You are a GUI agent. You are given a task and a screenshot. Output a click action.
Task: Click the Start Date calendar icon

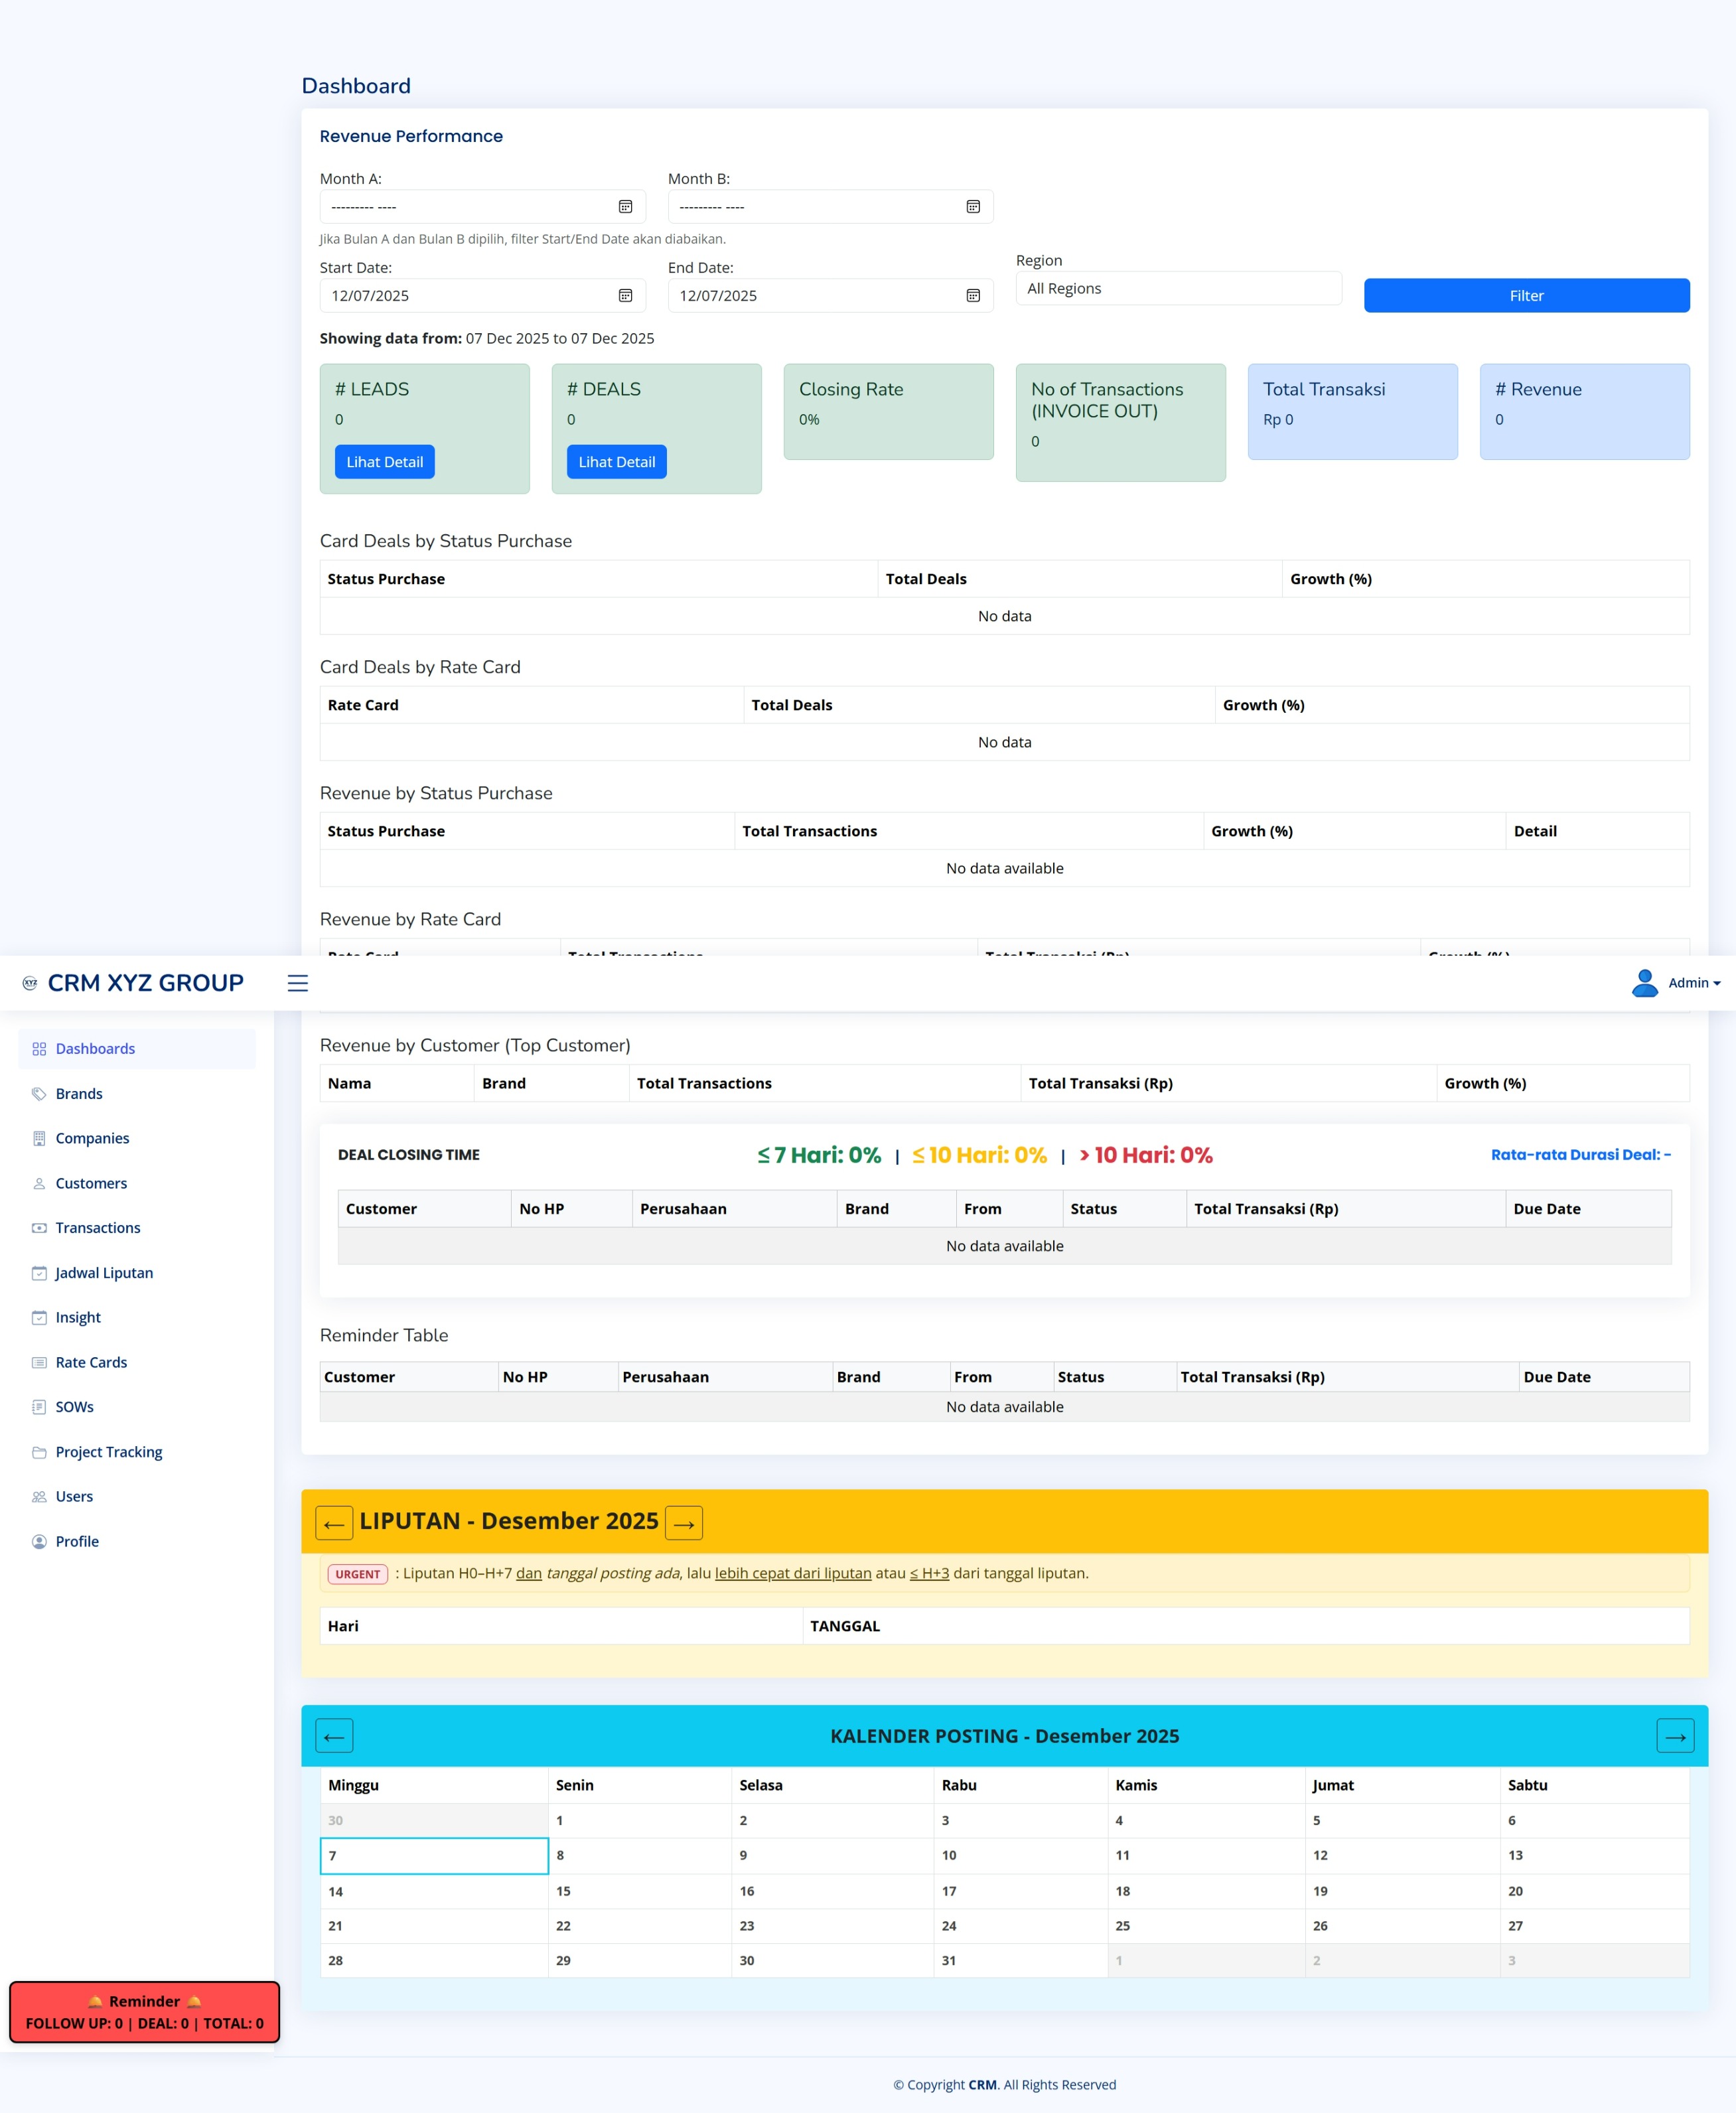click(x=625, y=296)
